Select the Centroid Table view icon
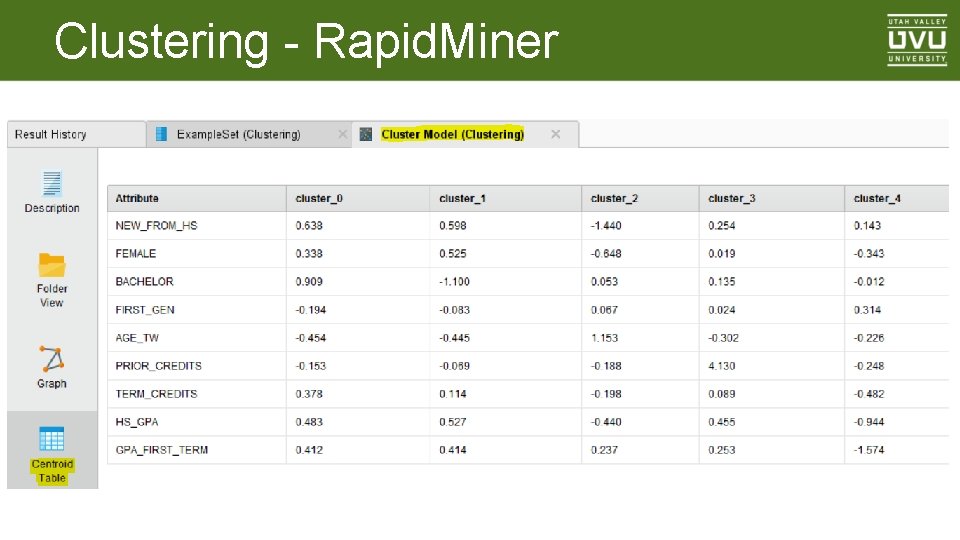Viewport: 960px width, 540px height. pyautogui.click(x=51, y=439)
